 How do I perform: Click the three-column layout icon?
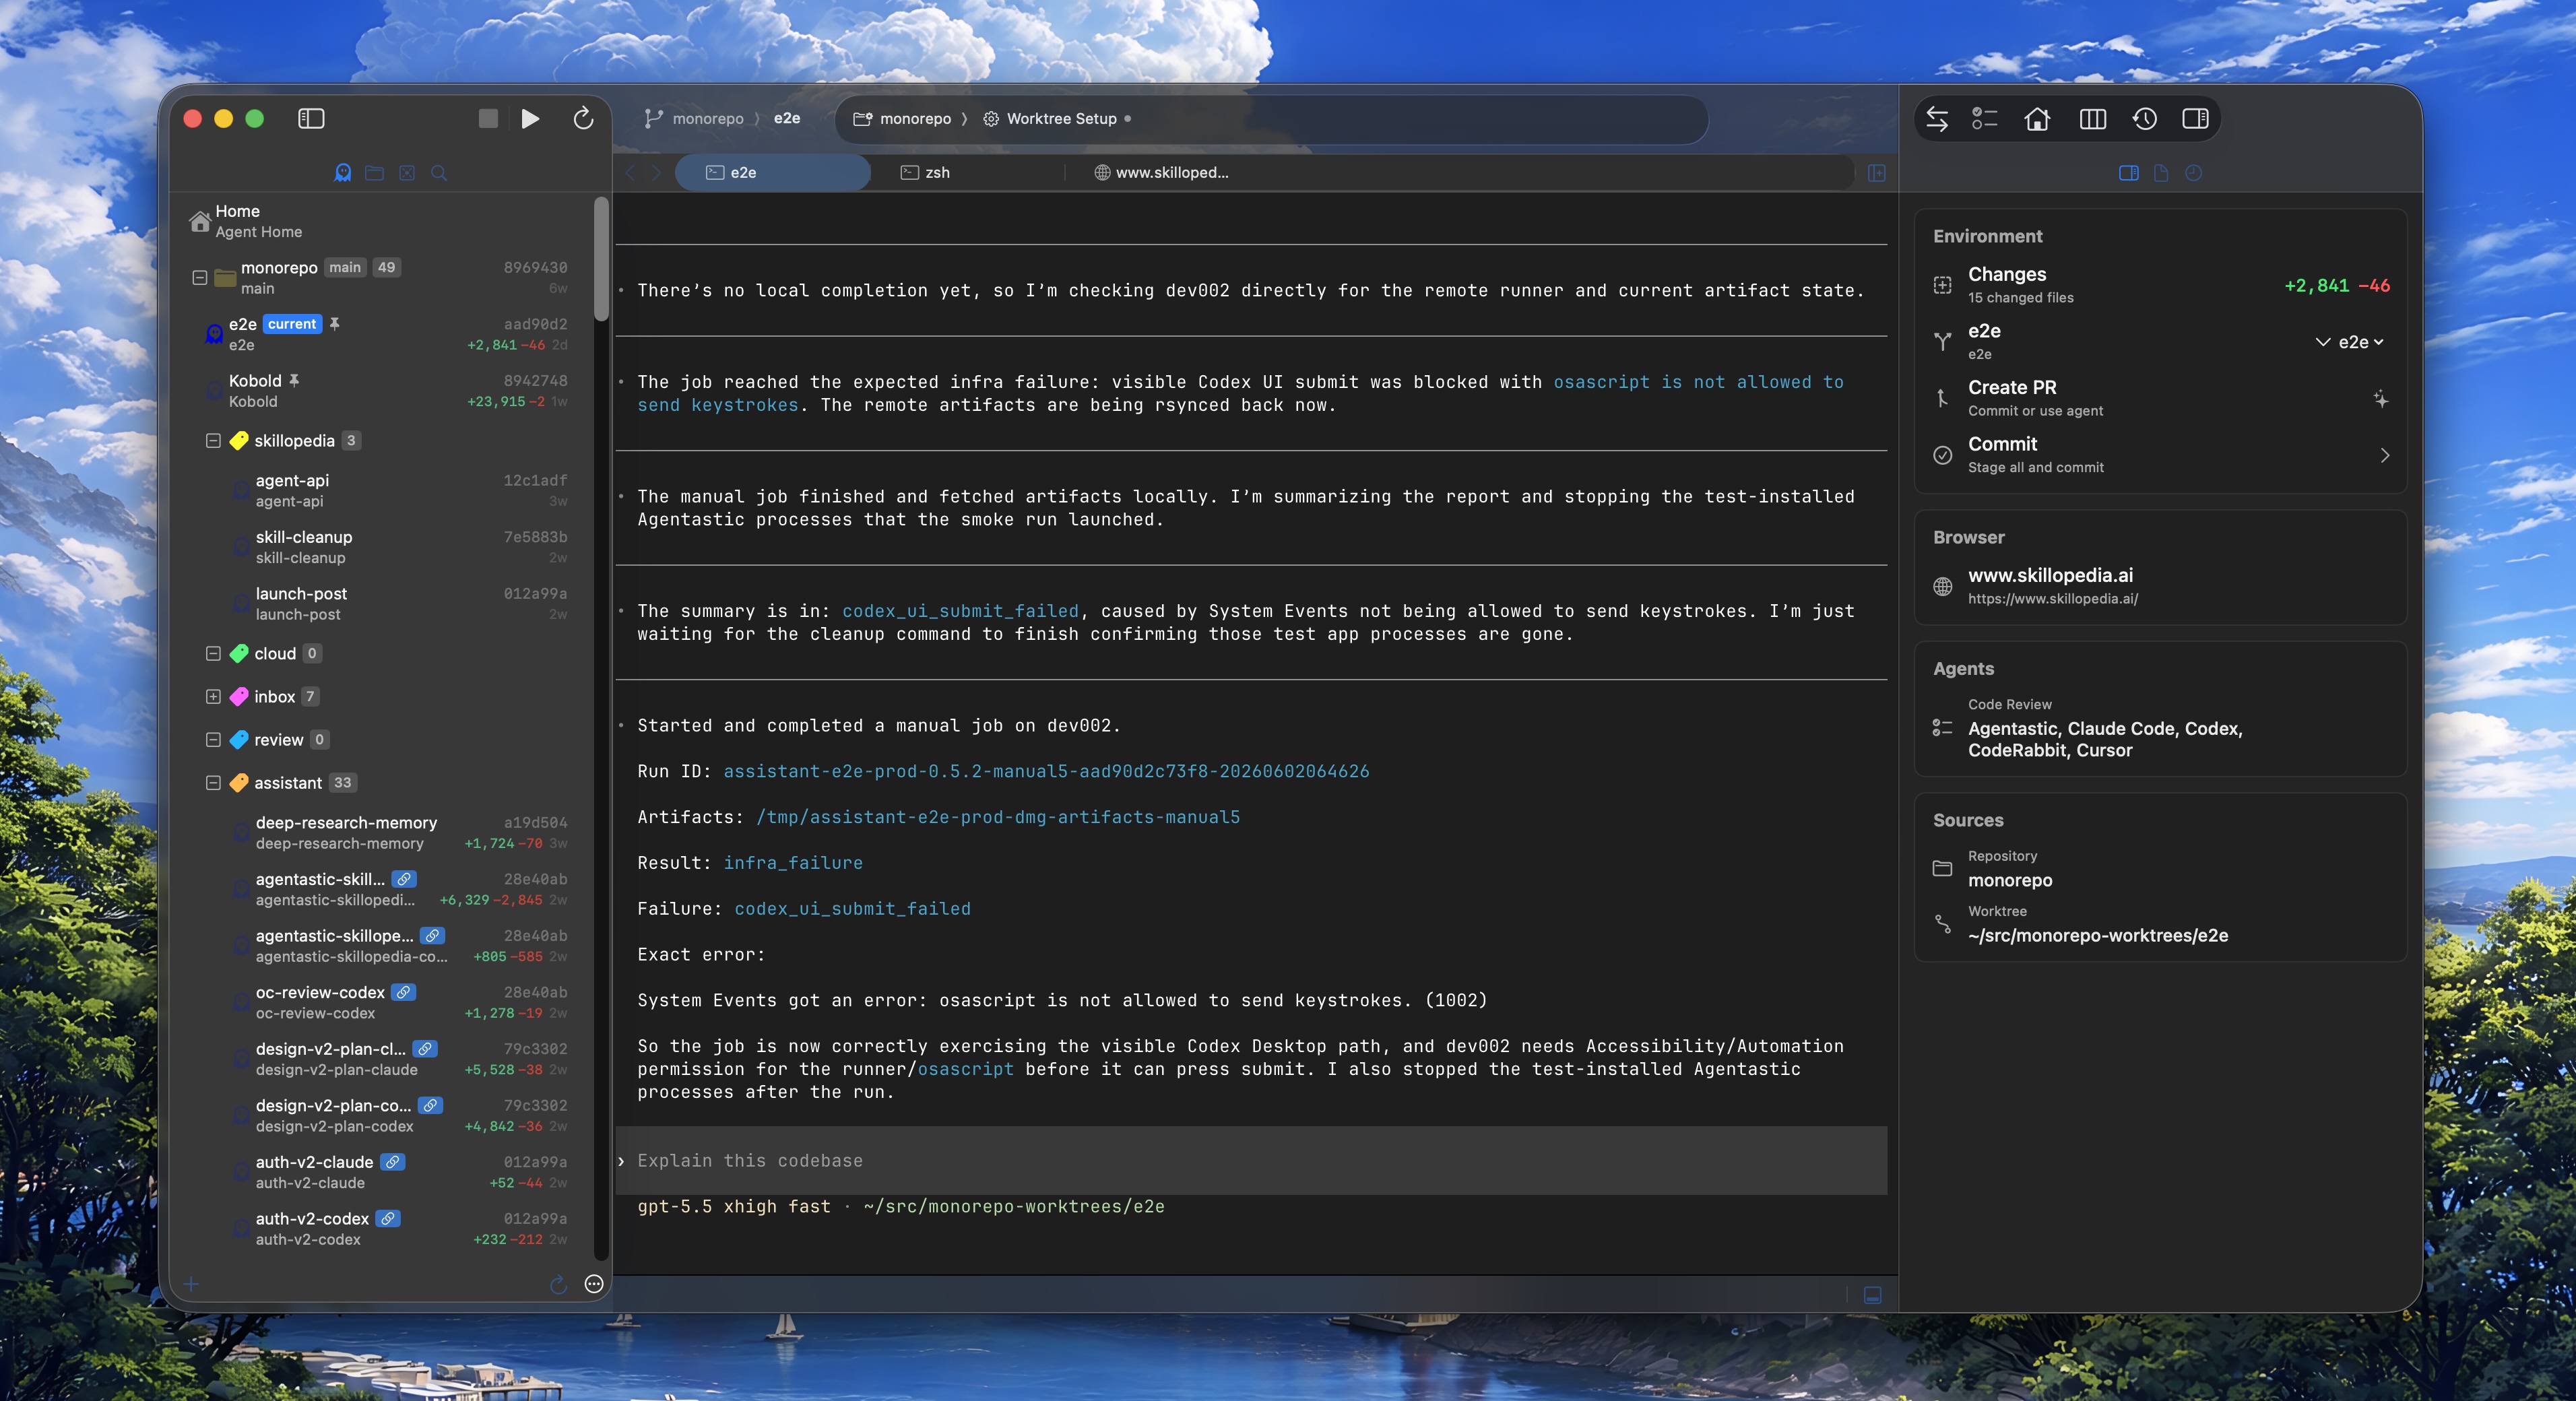(2092, 119)
